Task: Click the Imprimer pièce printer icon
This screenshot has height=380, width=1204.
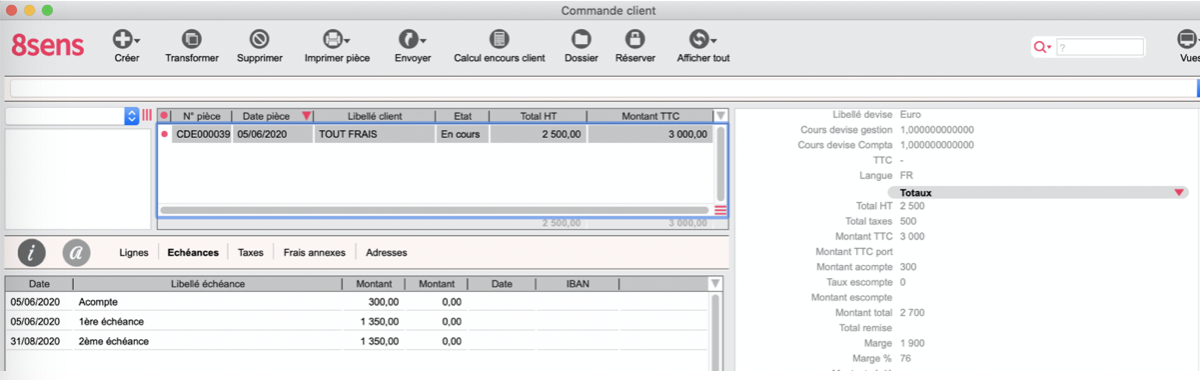Action: coord(332,40)
